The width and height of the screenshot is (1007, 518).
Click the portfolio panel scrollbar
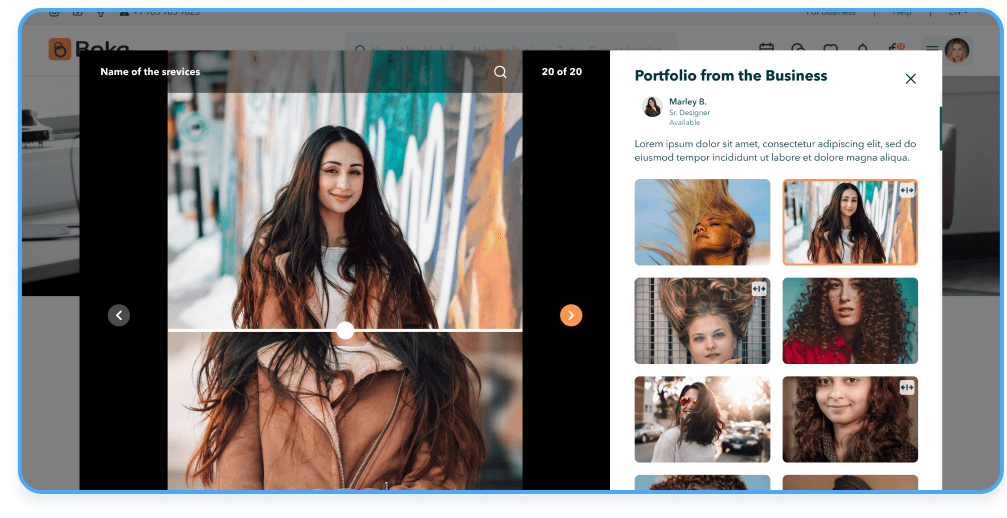(941, 128)
